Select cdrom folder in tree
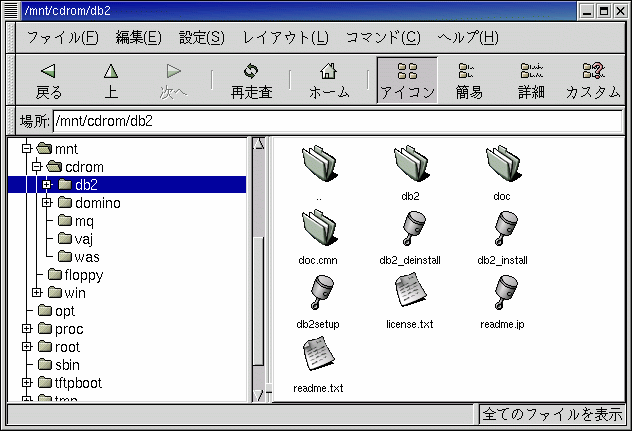The height and width of the screenshot is (431, 632). pyautogui.click(x=75, y=167)
